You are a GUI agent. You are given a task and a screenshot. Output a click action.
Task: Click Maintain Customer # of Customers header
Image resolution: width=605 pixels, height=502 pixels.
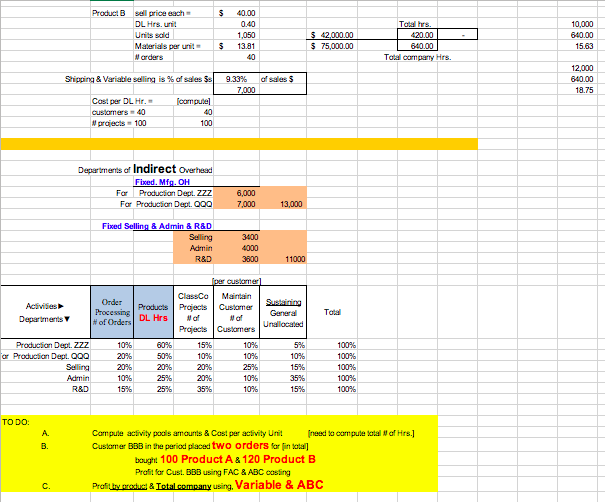pyautogui.click(x=236, y=312)
